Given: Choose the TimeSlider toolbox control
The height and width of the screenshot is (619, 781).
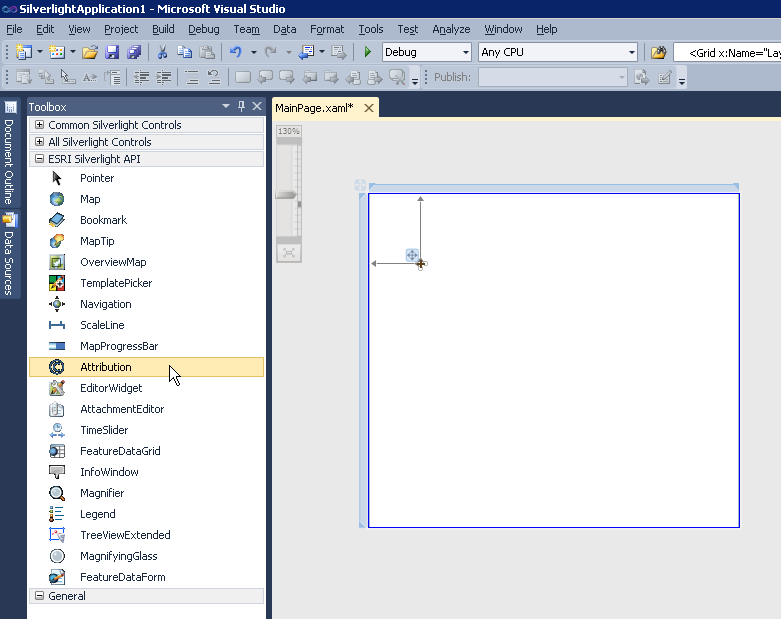Looking at the screenshot, I should coord(146,430).
